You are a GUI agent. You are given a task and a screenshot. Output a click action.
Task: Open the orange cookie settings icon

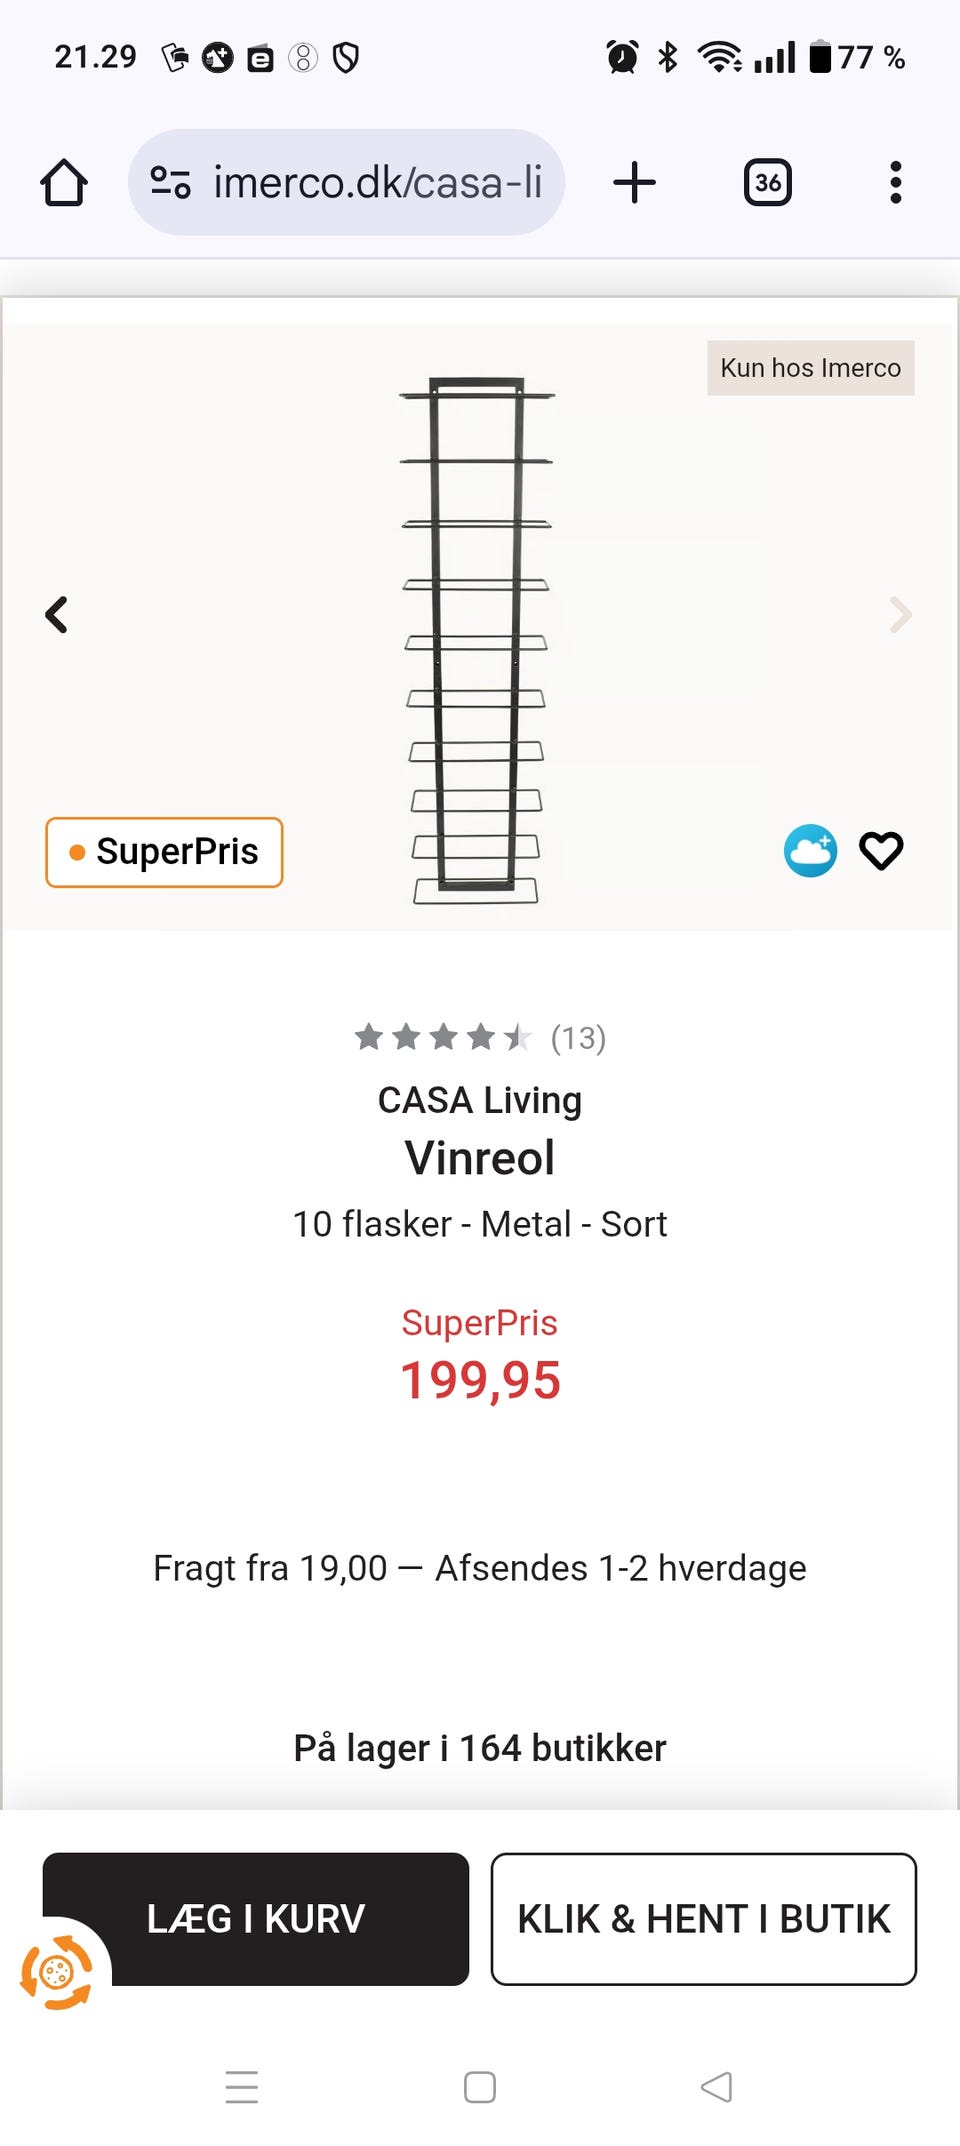click(x=56, y=1972)
